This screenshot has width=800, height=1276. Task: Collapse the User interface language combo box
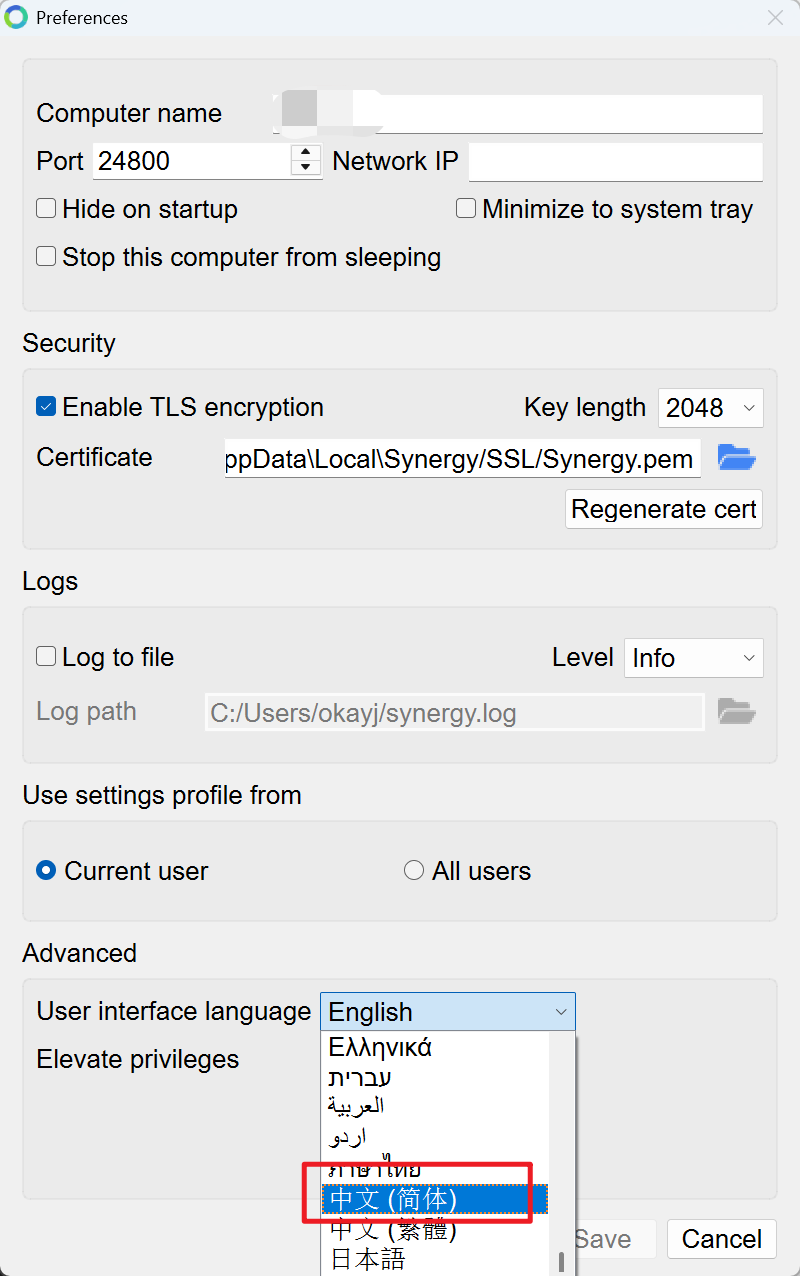point(448,1012)
